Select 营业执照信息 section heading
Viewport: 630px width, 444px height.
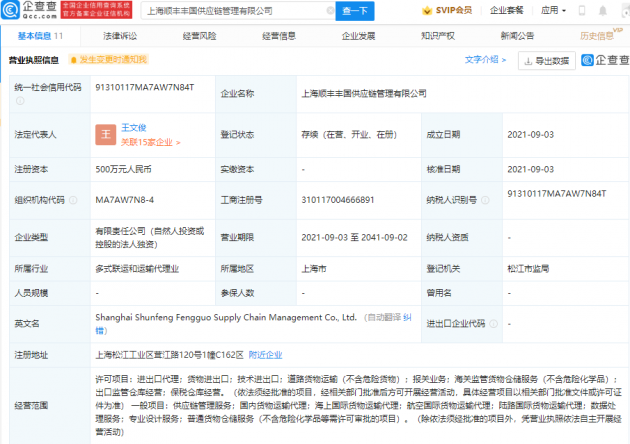point(34,60)
